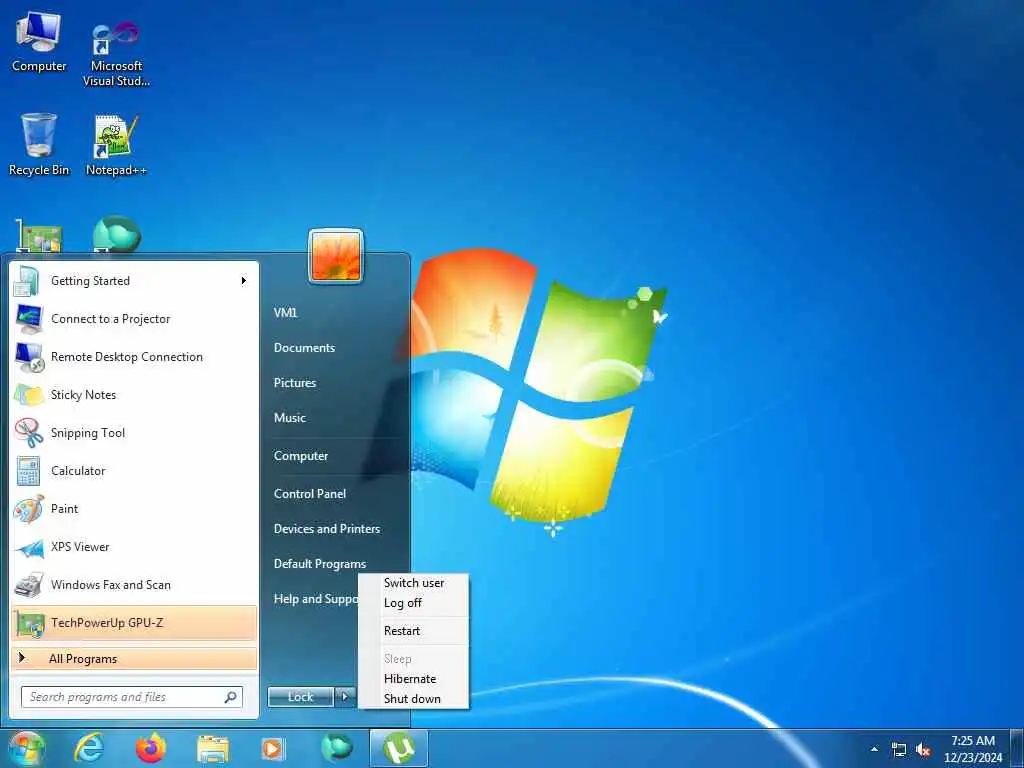
Task: Click the Lock button
Action: [x=301, y=697]
